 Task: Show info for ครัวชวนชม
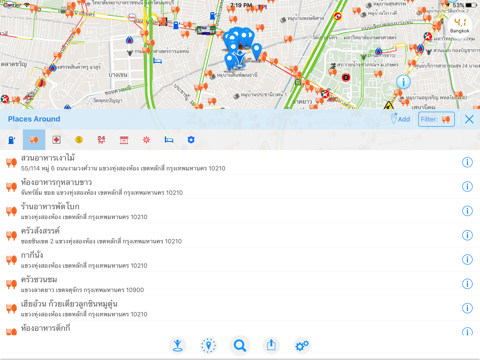(467, 284)
